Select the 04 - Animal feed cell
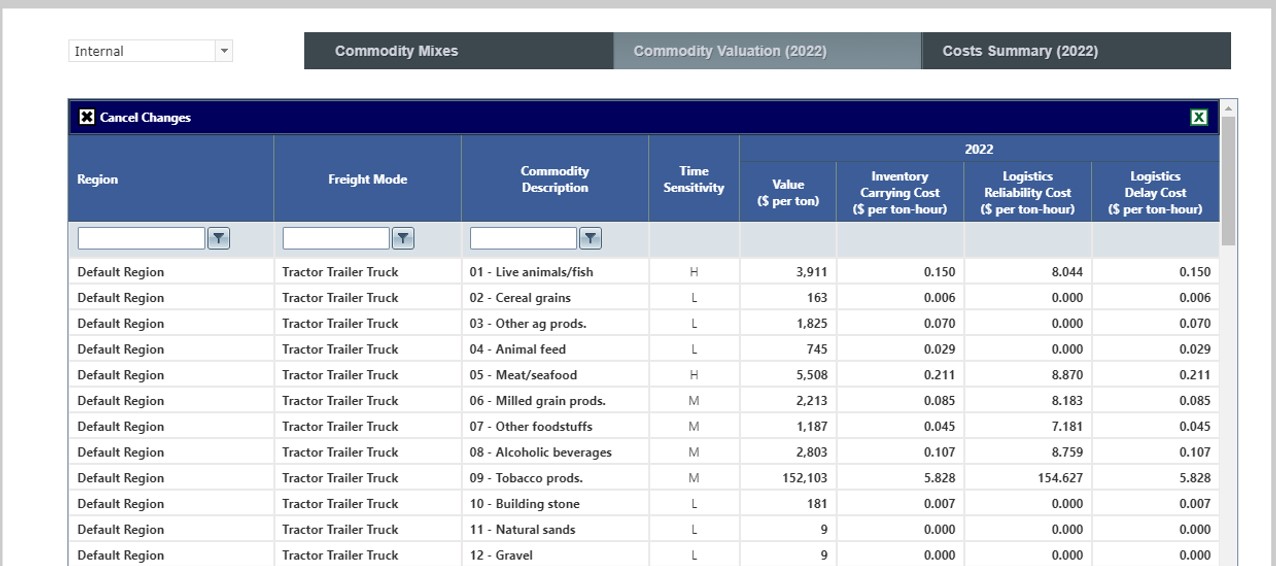 click(555, 349)
